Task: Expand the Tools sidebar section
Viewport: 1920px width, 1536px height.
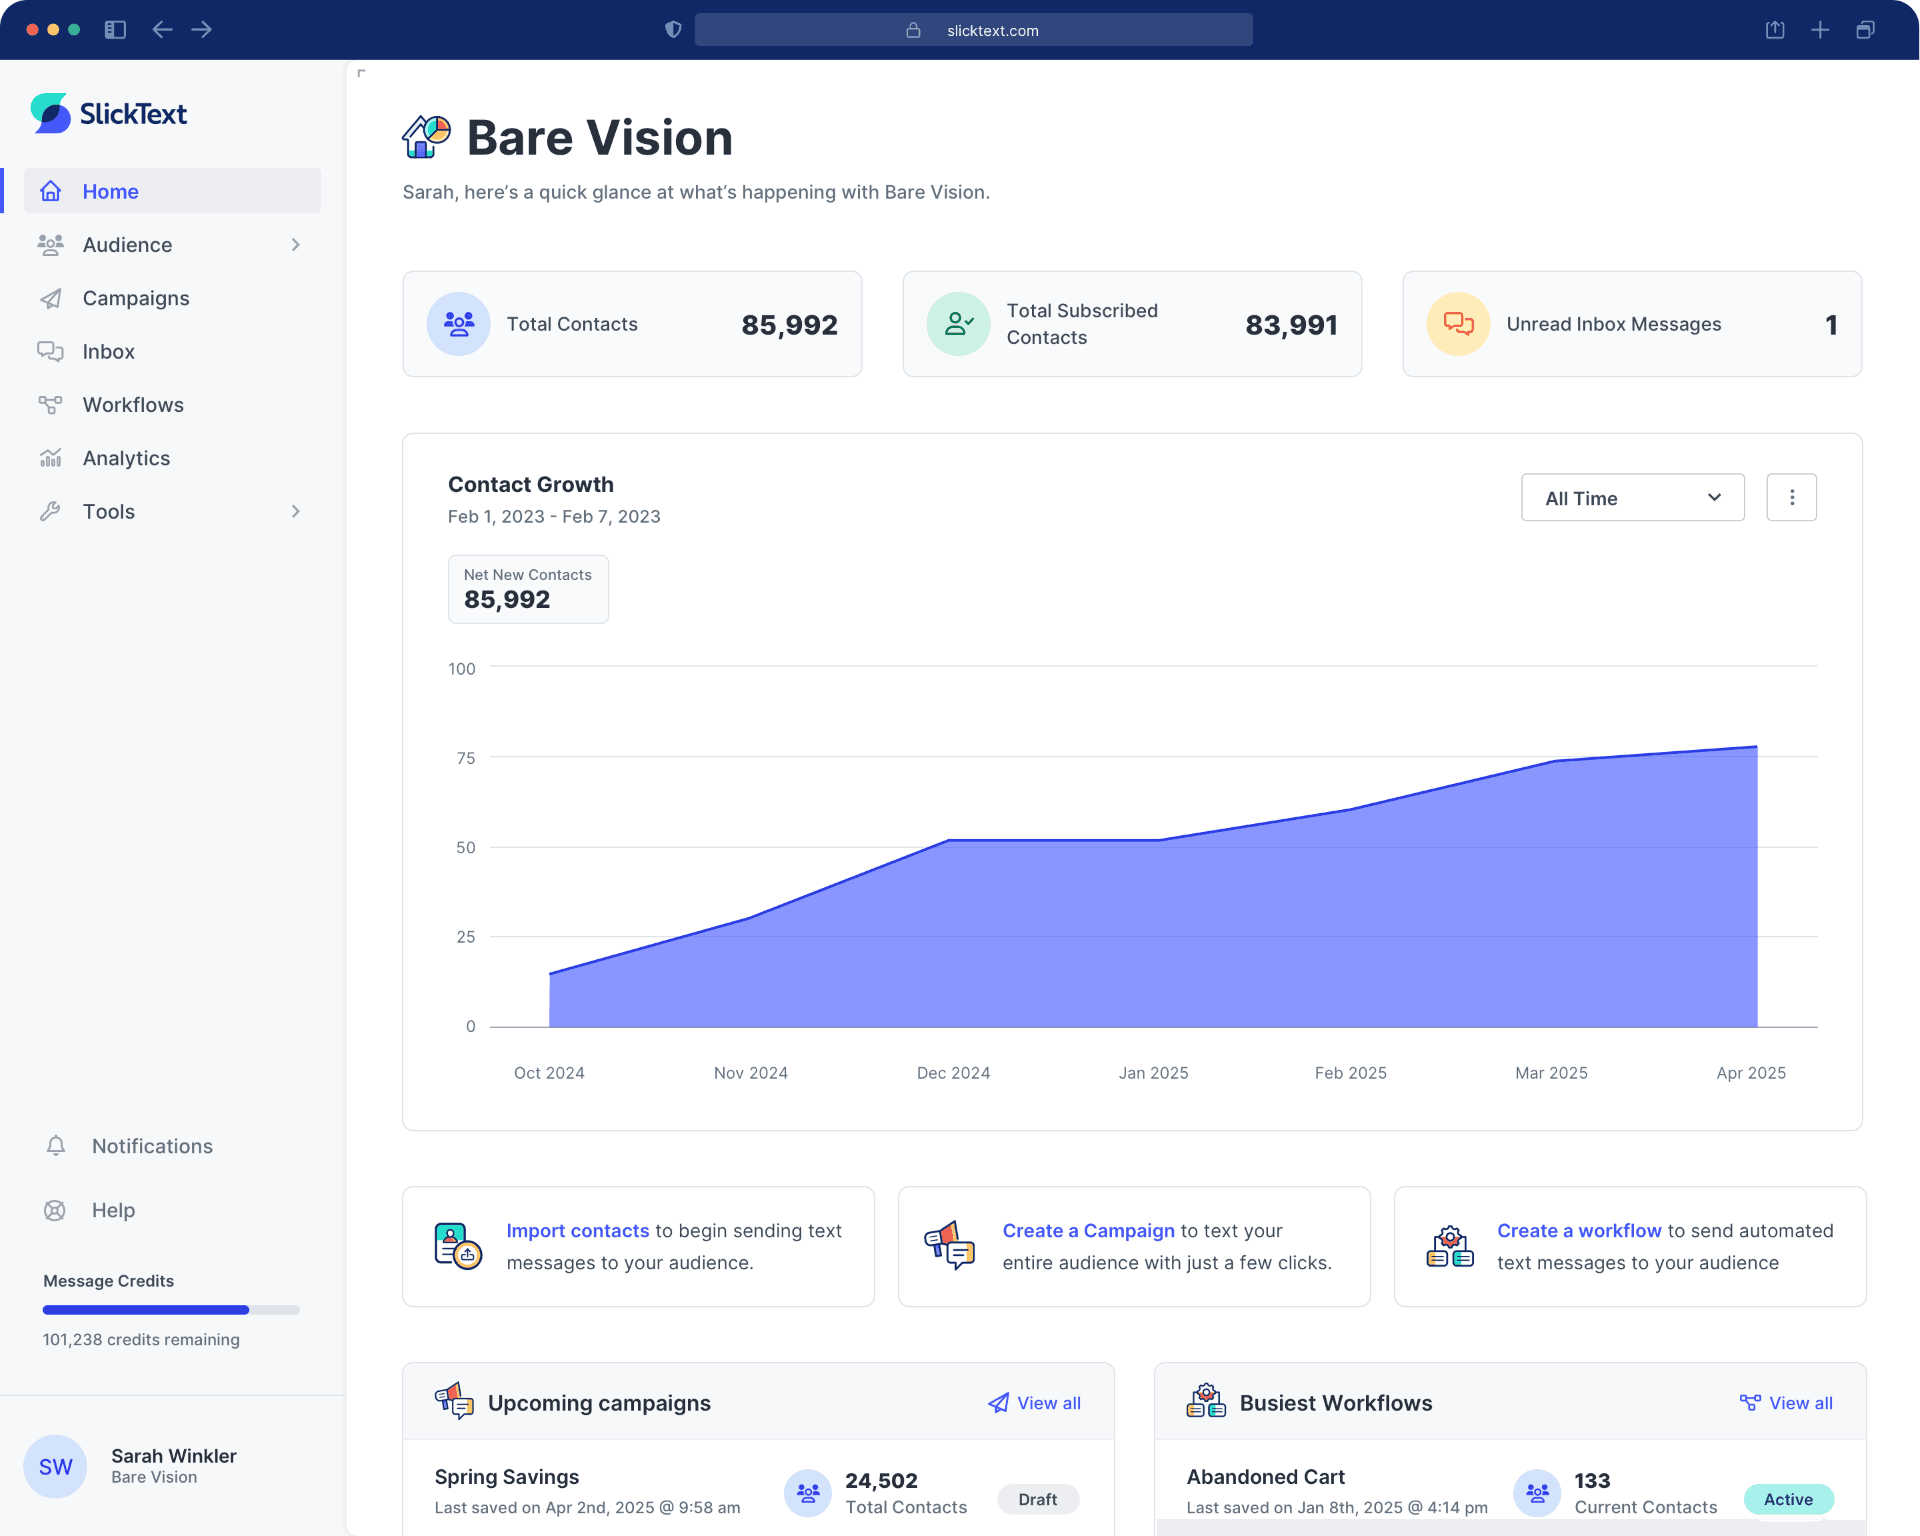Action: [295, 511]
